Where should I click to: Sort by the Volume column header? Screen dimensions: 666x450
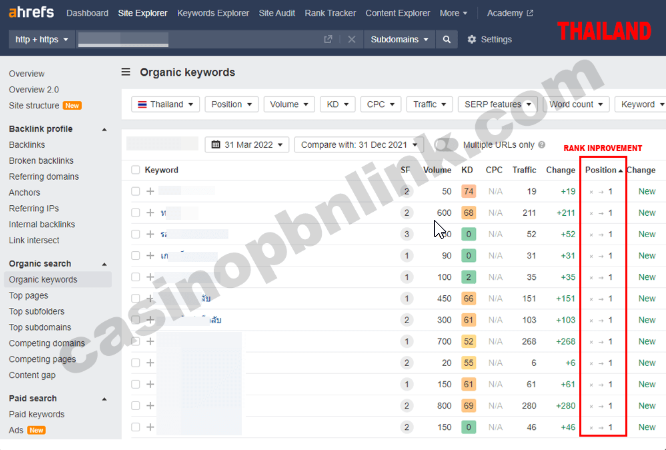437,170
